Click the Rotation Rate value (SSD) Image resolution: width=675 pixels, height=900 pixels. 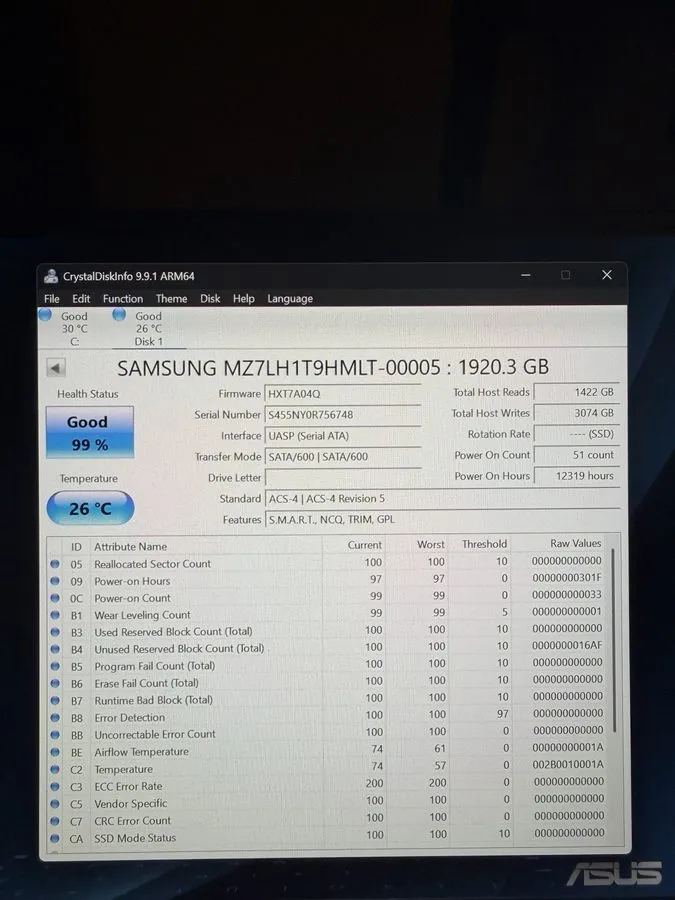tap(576, 434)
